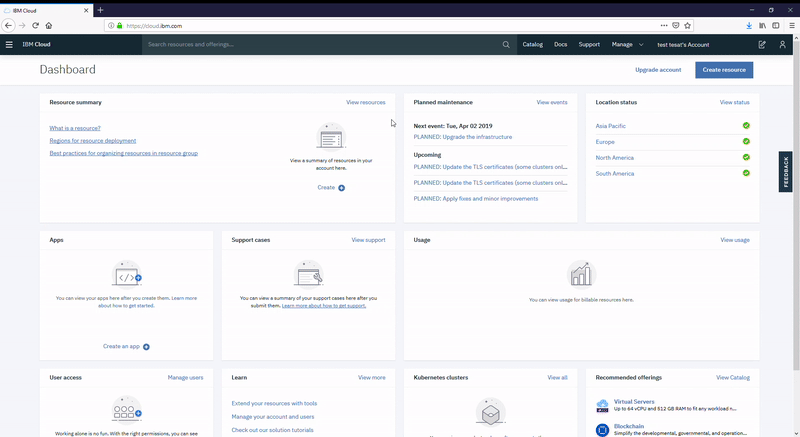Viewport: 800px width, 437px height.
Task: Click plus icon beside Create an app
Action: pos(146,347)
